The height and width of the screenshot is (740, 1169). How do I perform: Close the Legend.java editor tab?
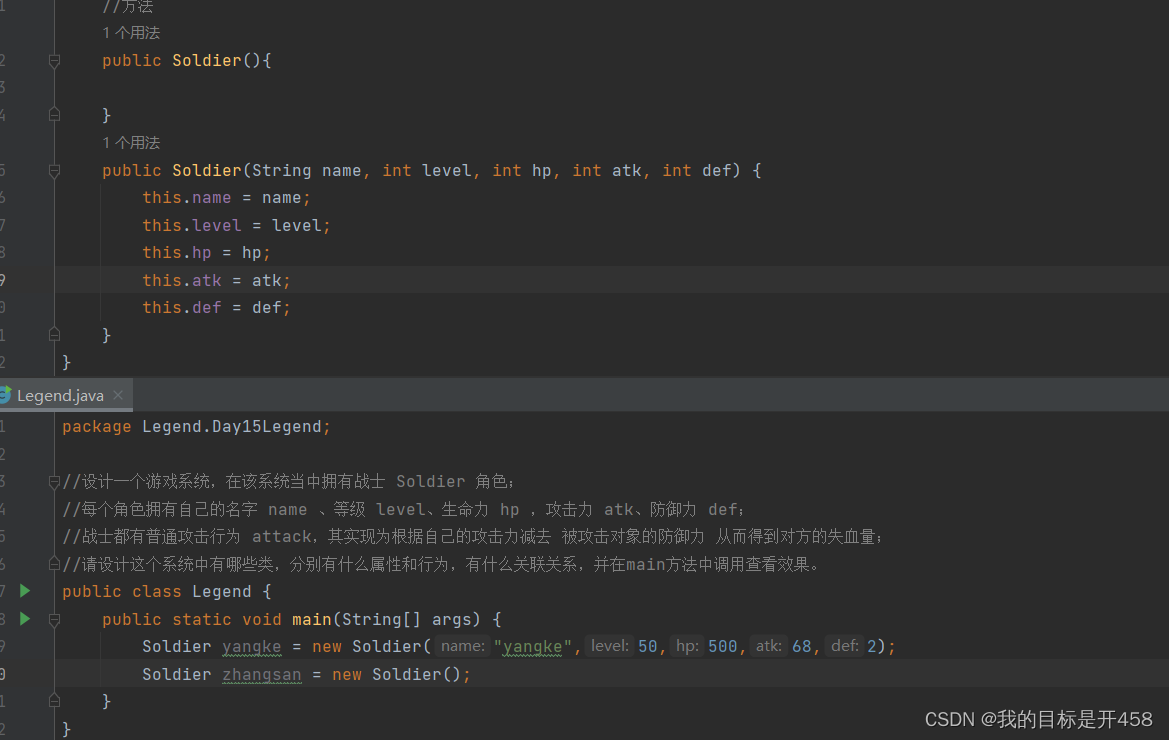coord(118,395)
